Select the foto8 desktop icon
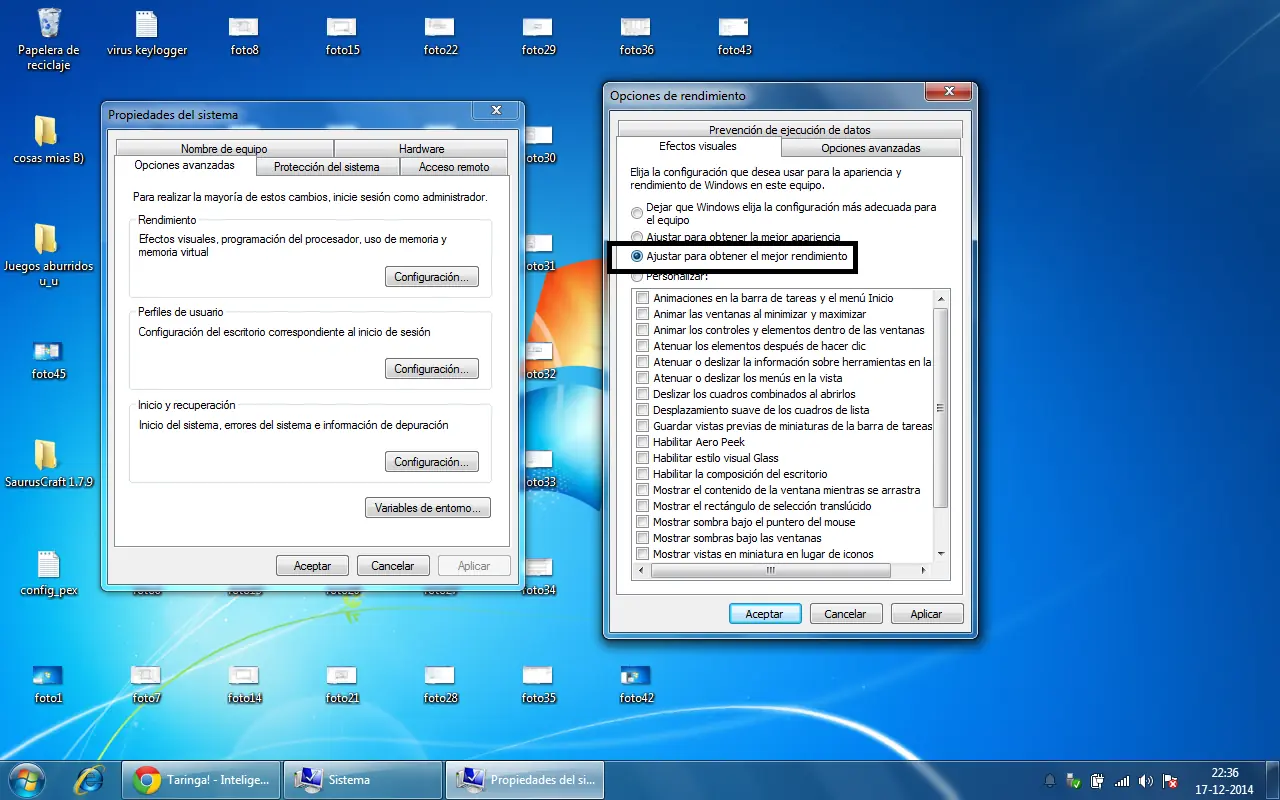 pos(243,34)
